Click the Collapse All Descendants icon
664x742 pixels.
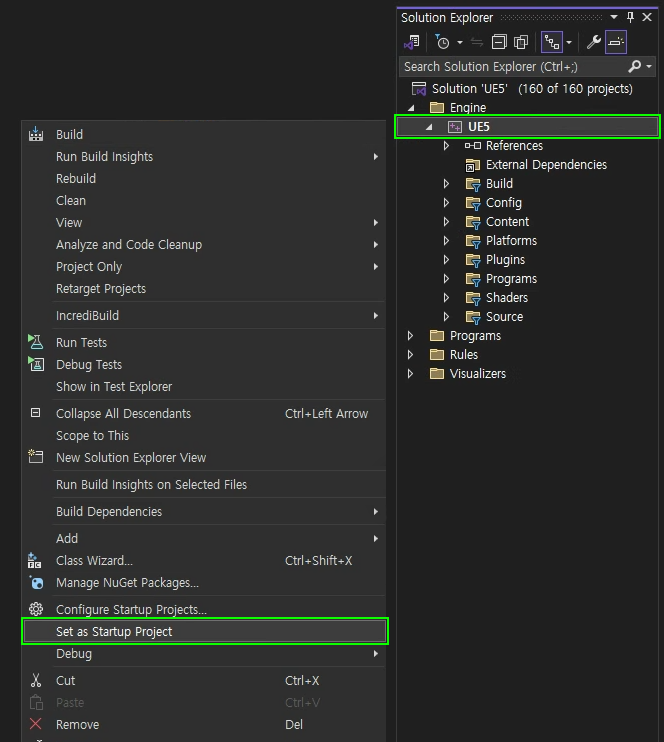click(x=35, y=413)
